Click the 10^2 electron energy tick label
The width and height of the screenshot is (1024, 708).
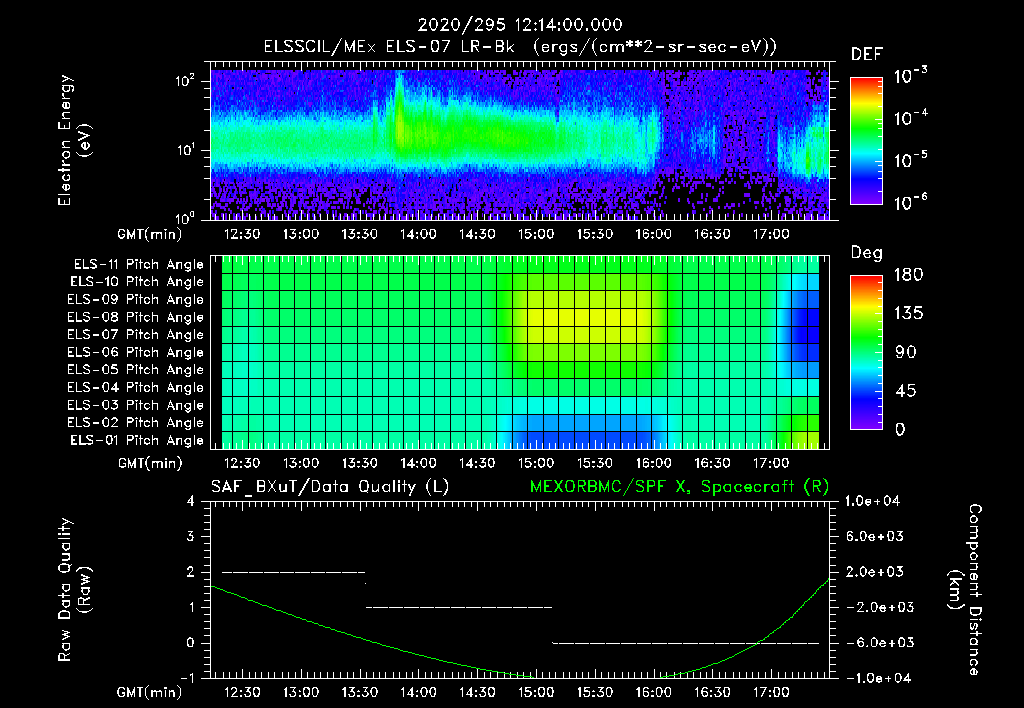184,81
